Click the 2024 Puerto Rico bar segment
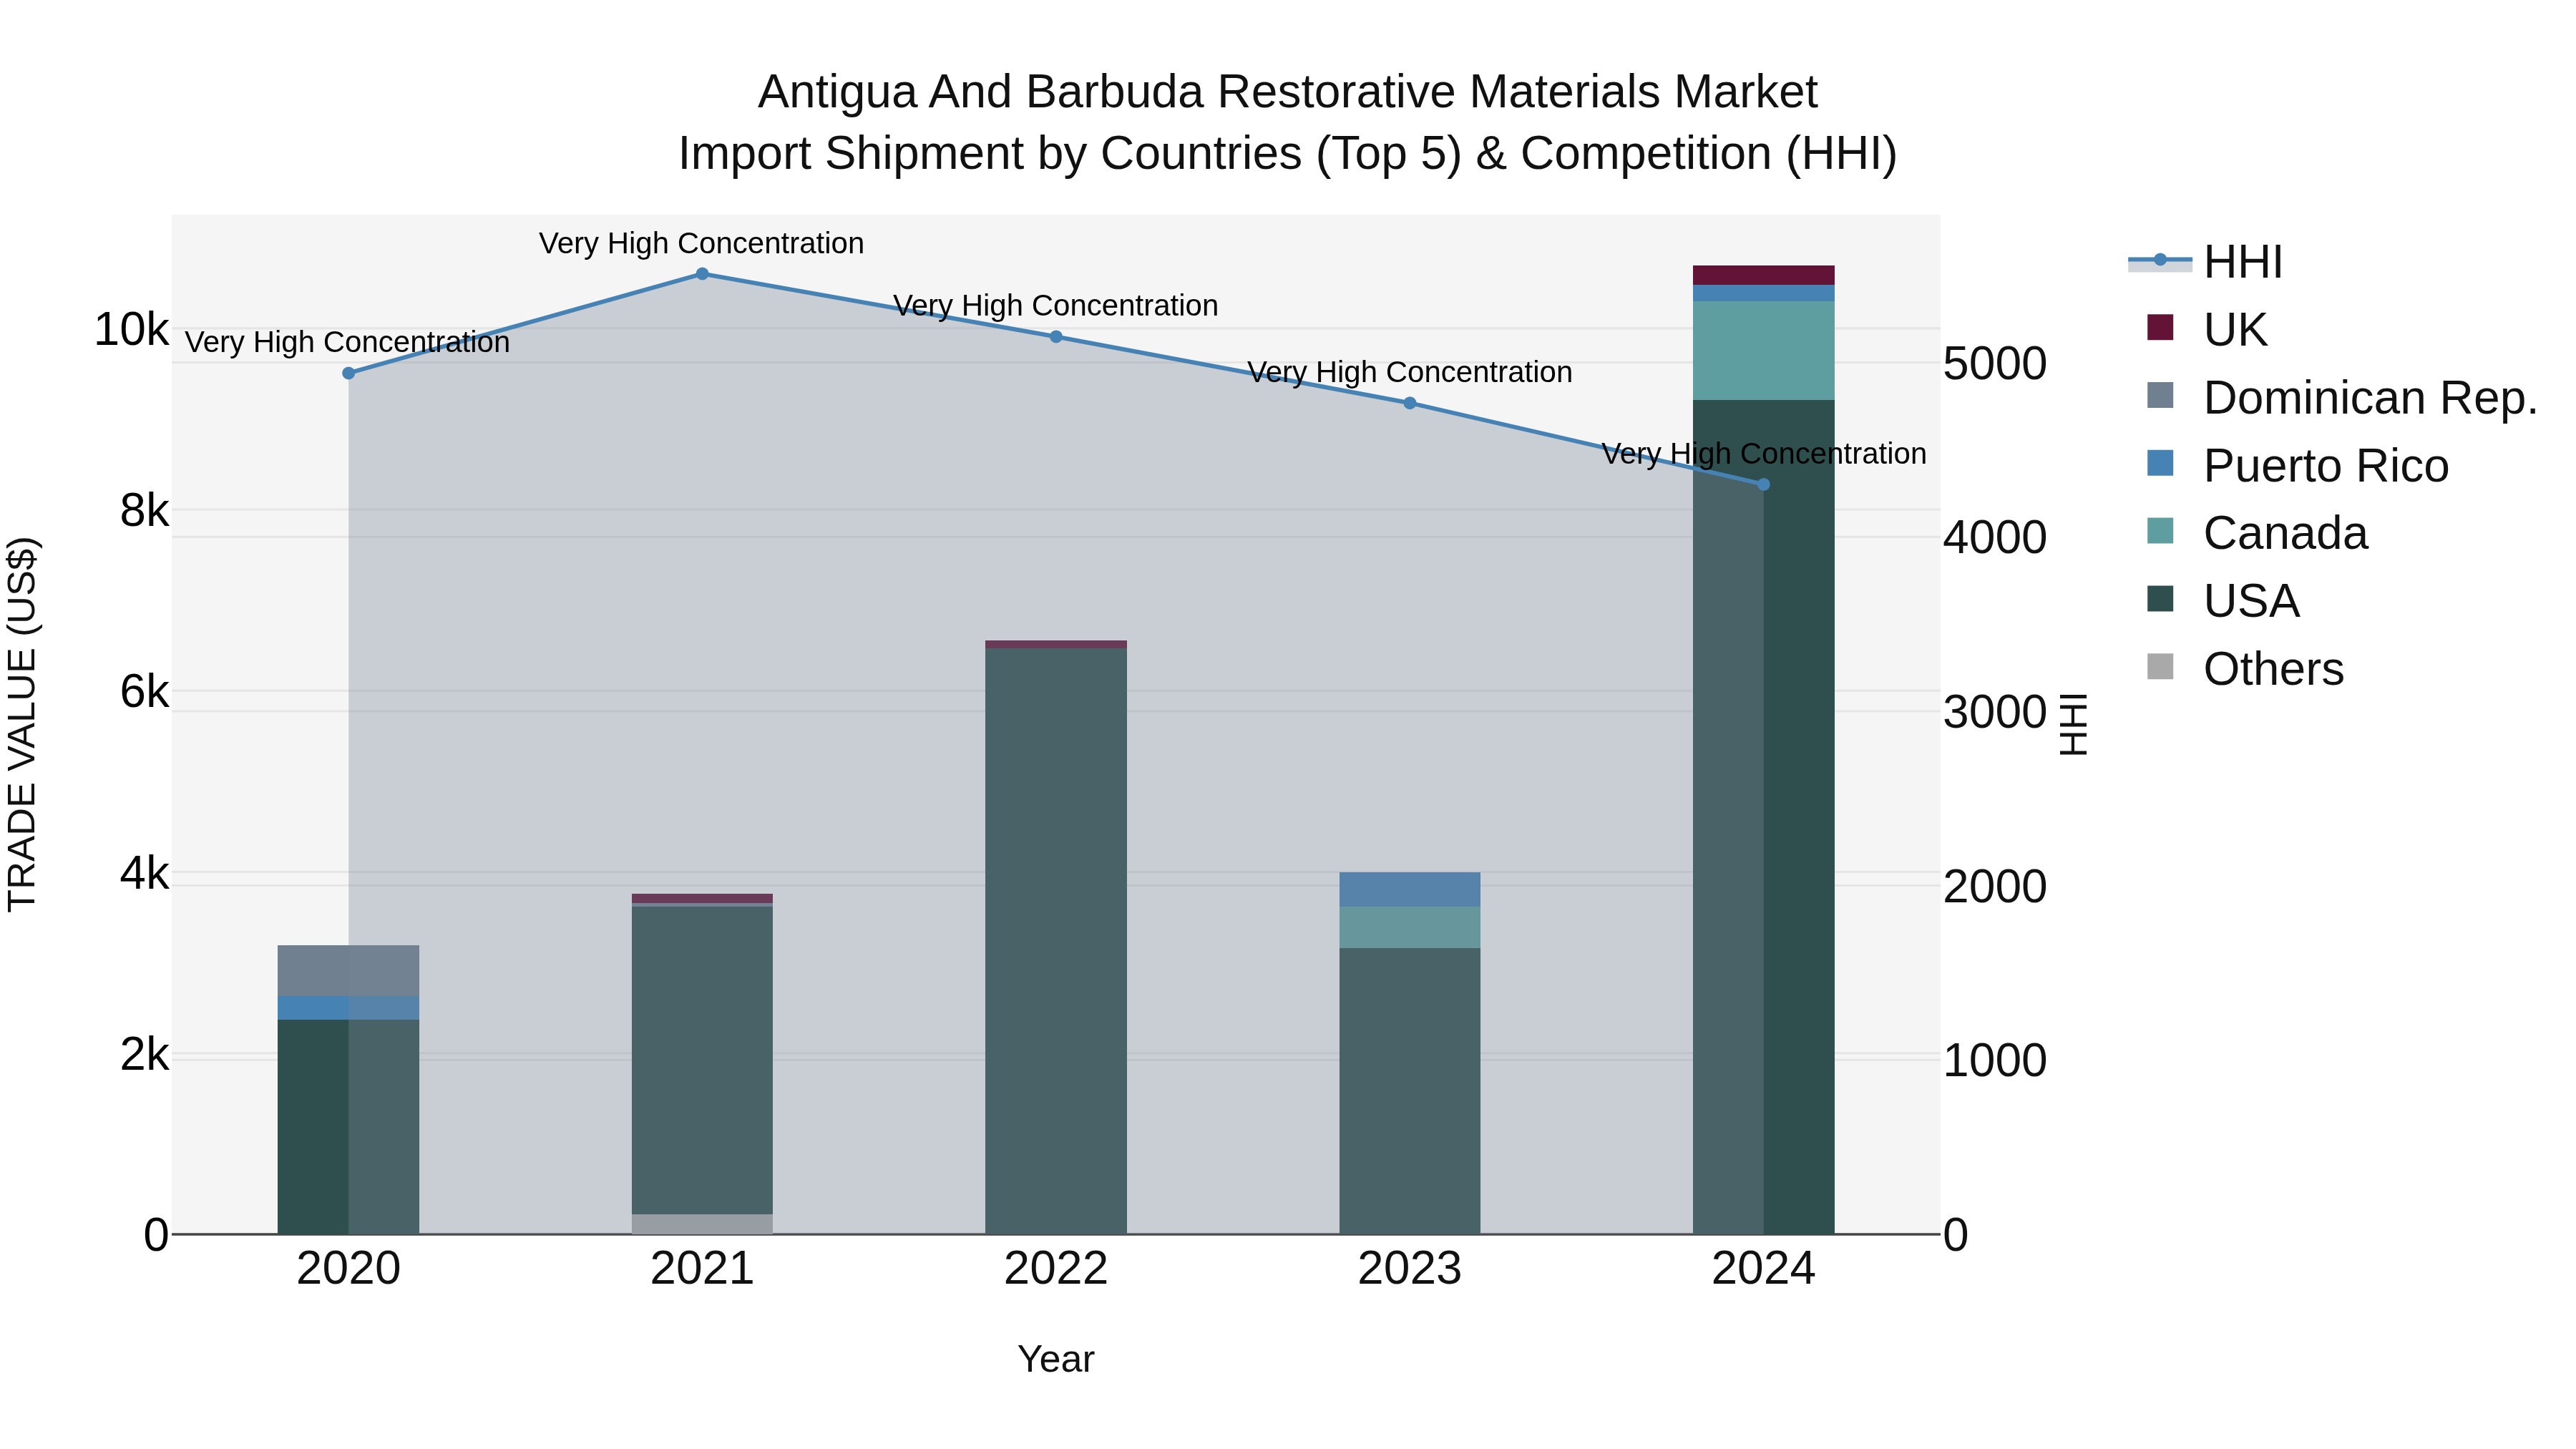2576x1449 pixels. 1764,293
